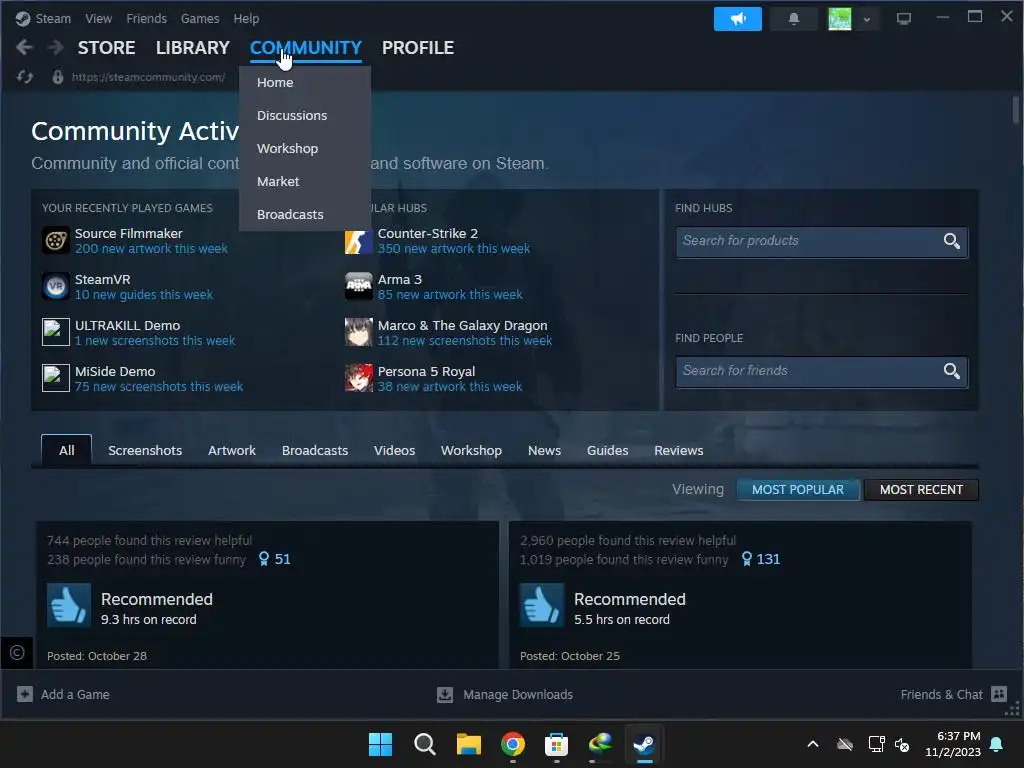This screenshot has width=1024, height=768.
Task: Click thumbs-up icon of 9.3 hrs review
Action: [x=69, y=605]
